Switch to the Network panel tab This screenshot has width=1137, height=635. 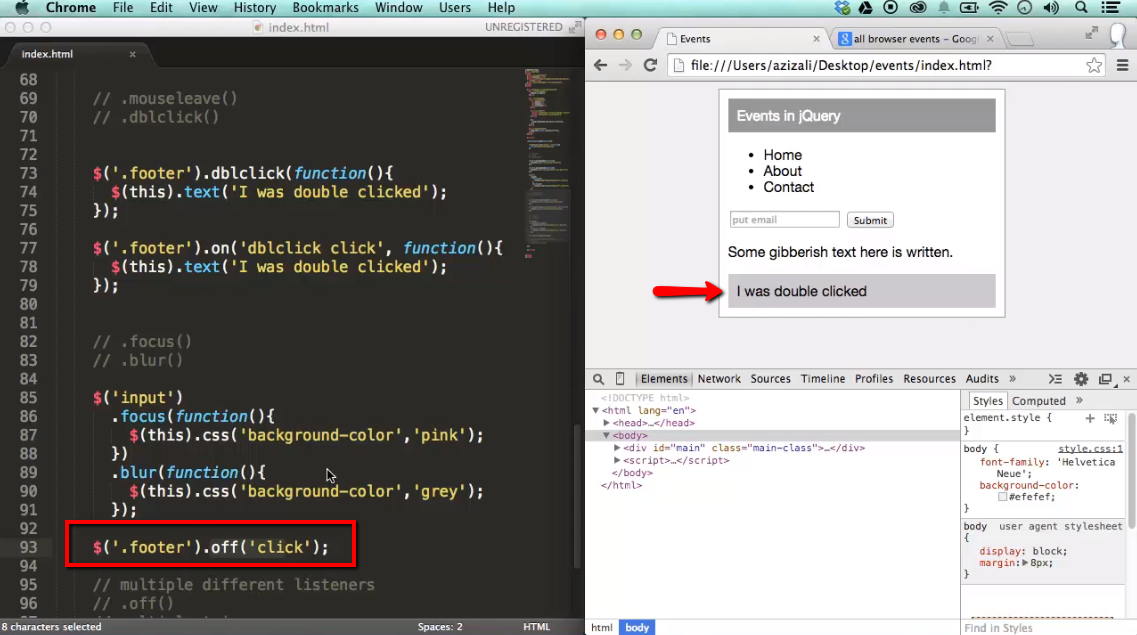719,379
